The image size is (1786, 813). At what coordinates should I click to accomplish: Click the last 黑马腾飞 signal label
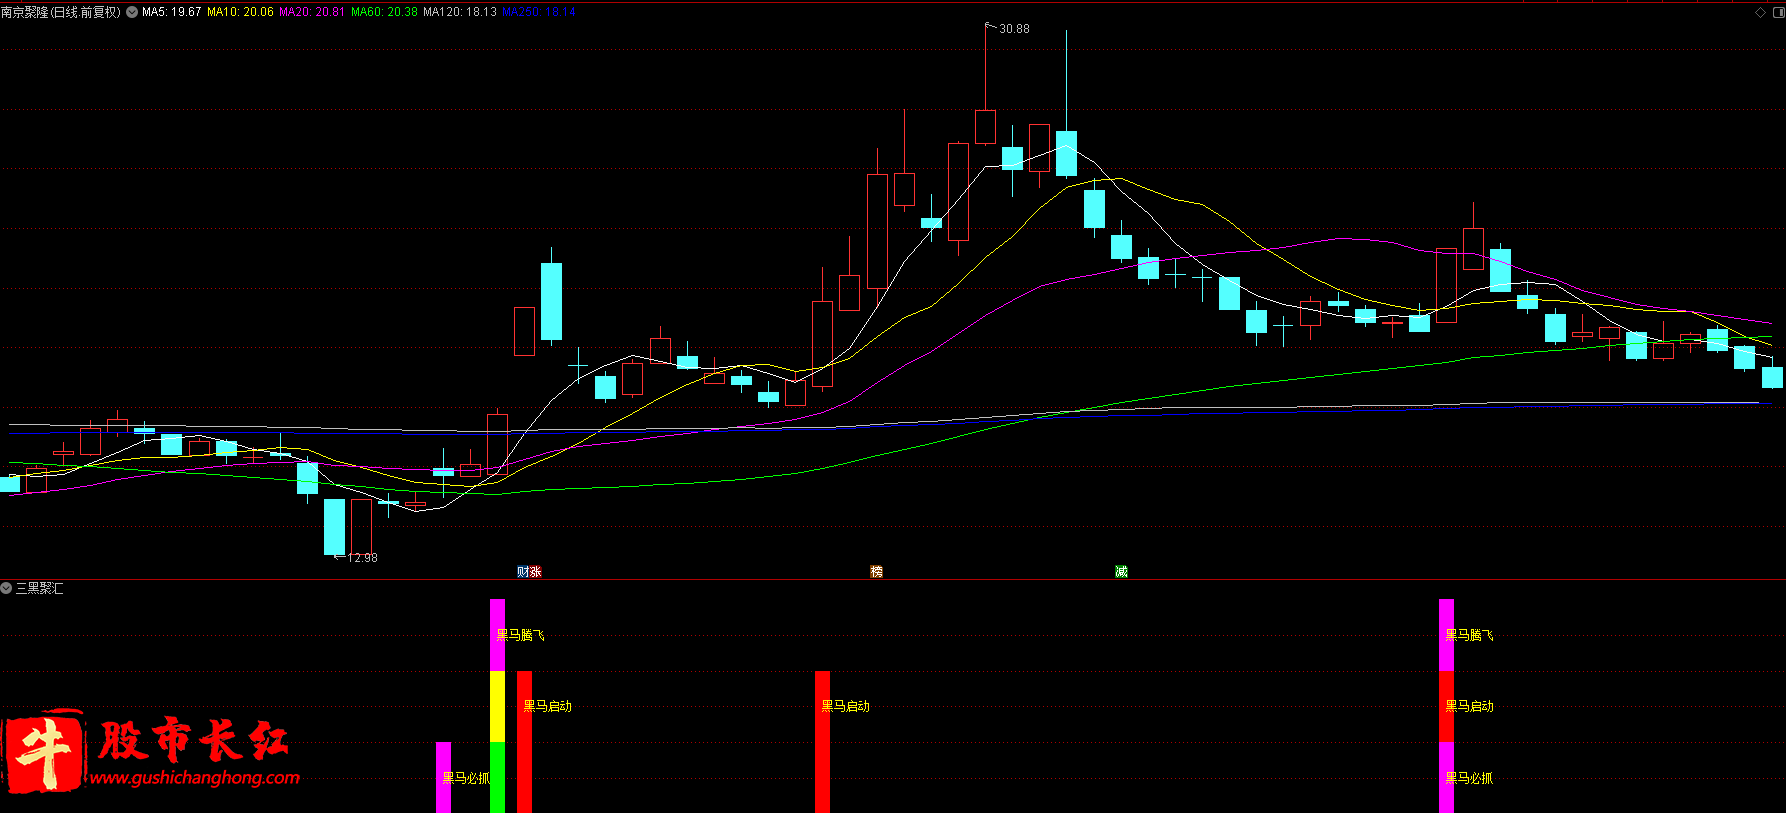1469,635
